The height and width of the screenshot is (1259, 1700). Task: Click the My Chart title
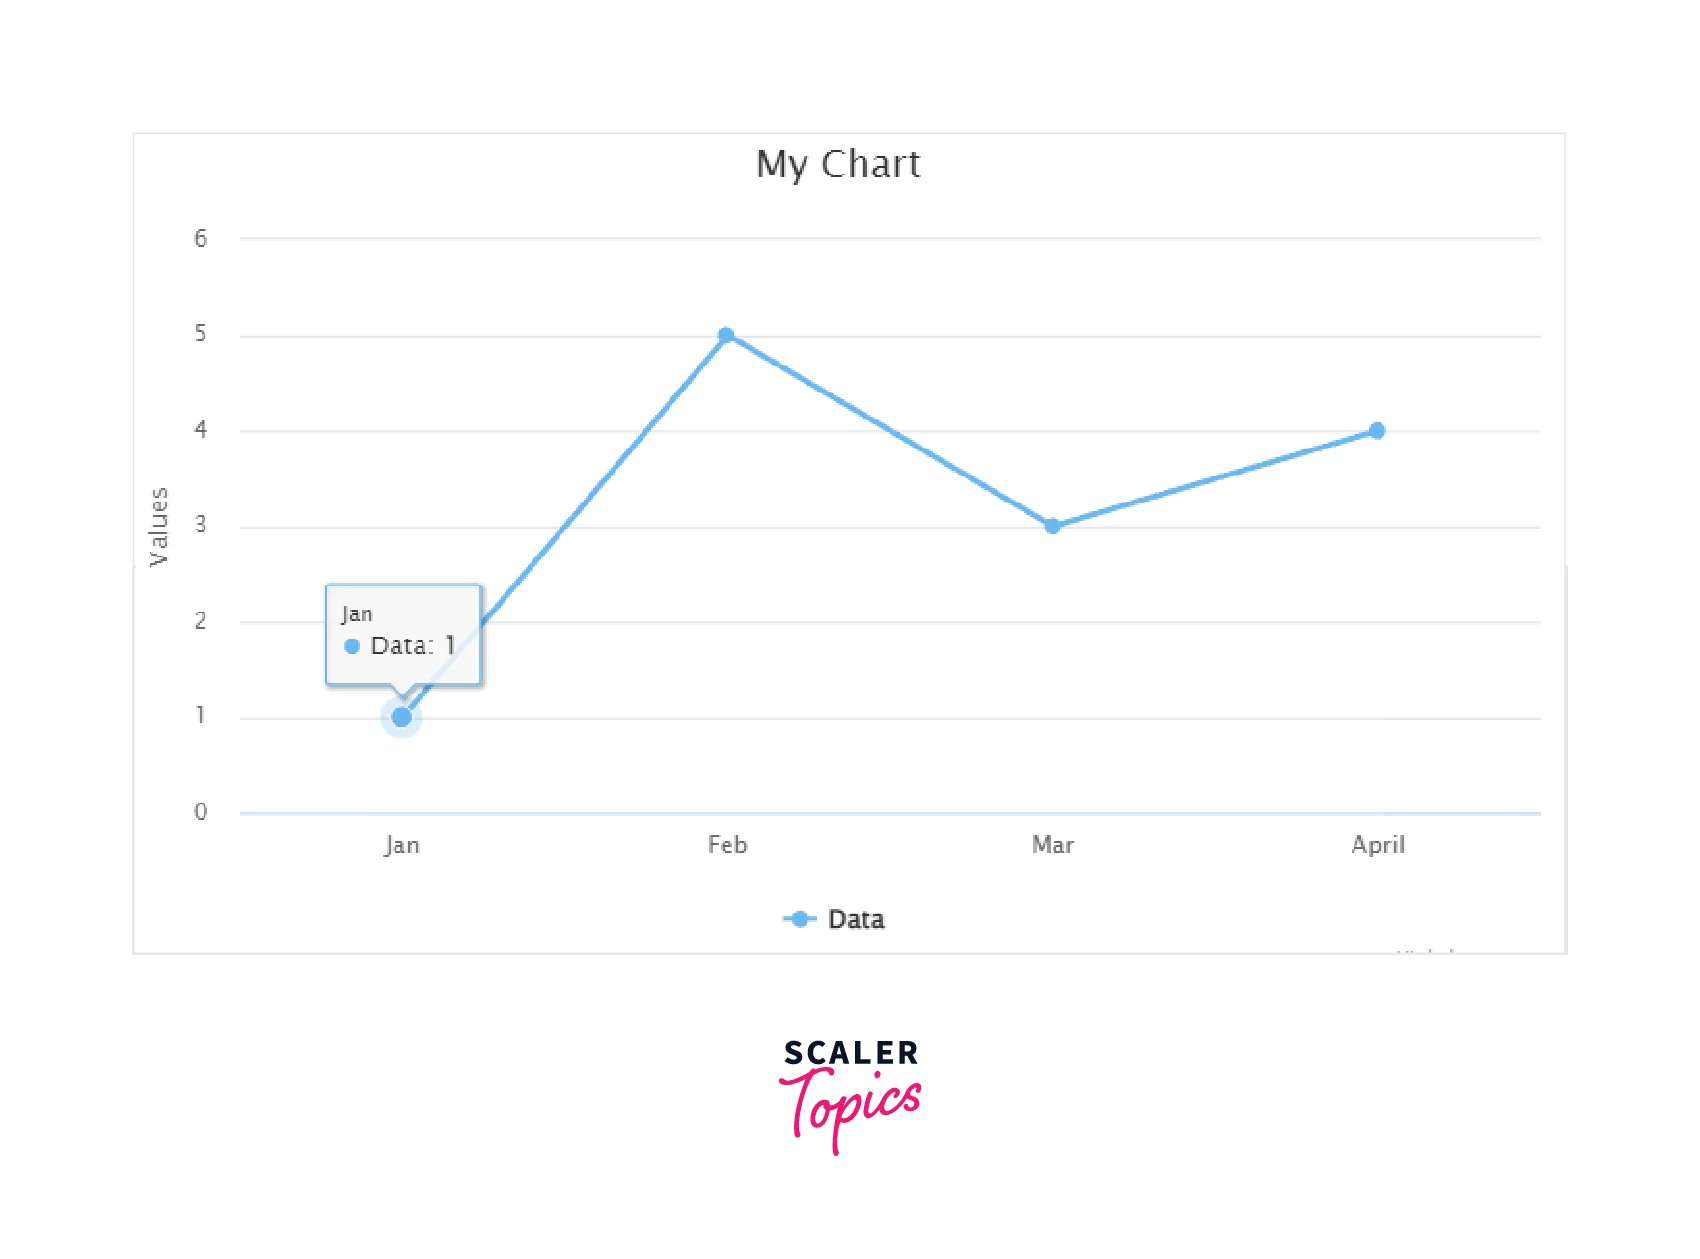(x=838, y=164)
